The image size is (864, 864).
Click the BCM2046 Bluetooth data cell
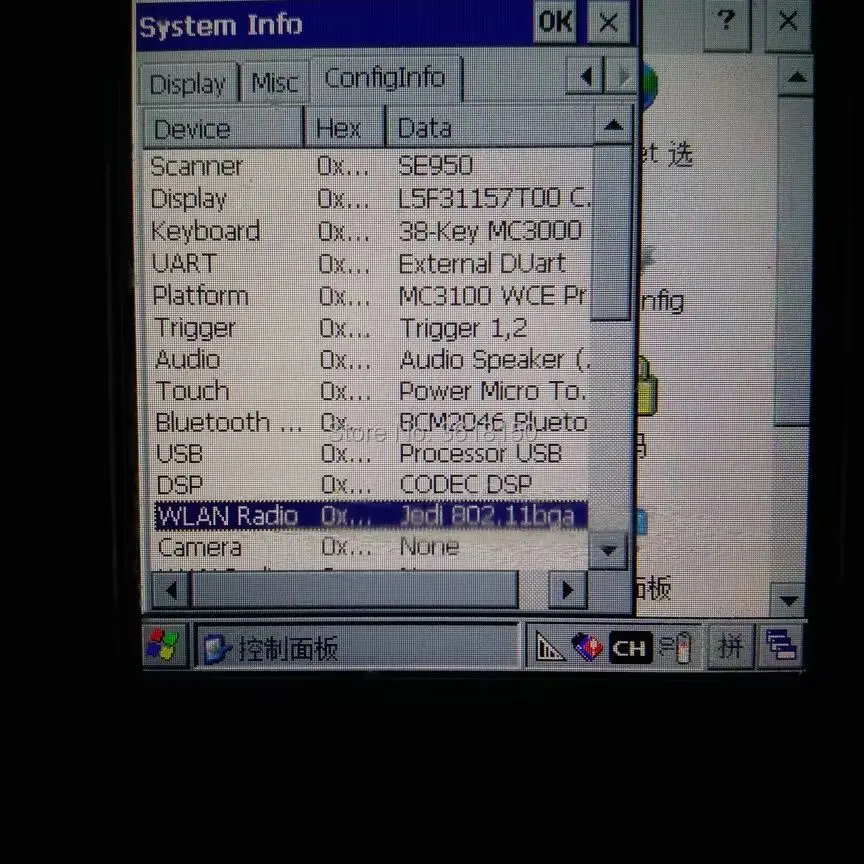click(494, 422)
